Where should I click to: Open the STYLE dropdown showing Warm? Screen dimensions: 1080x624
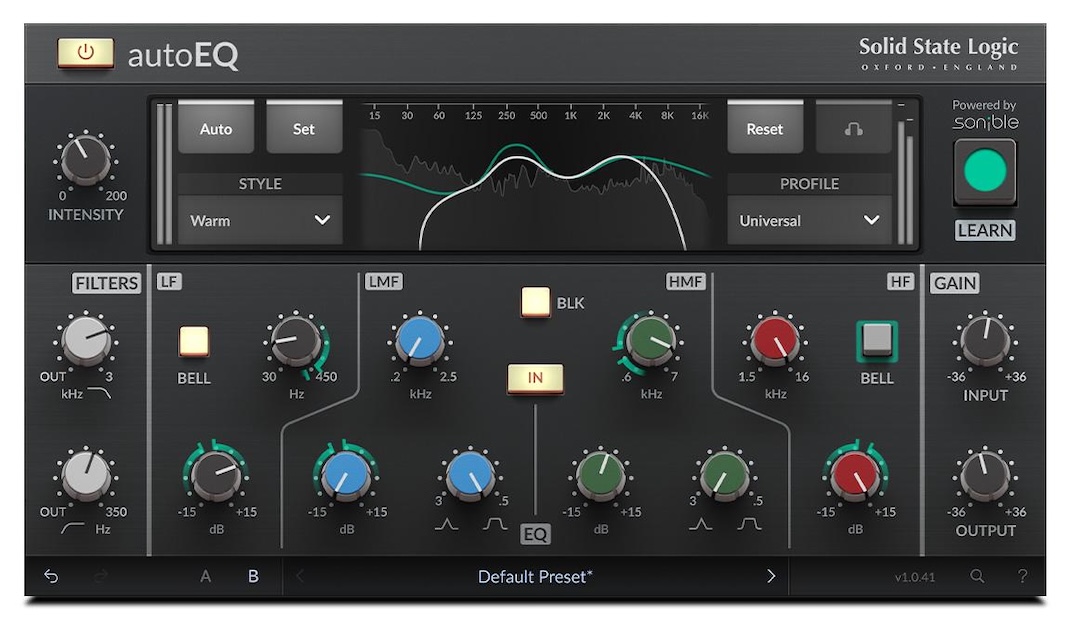[x=260, y=220]
